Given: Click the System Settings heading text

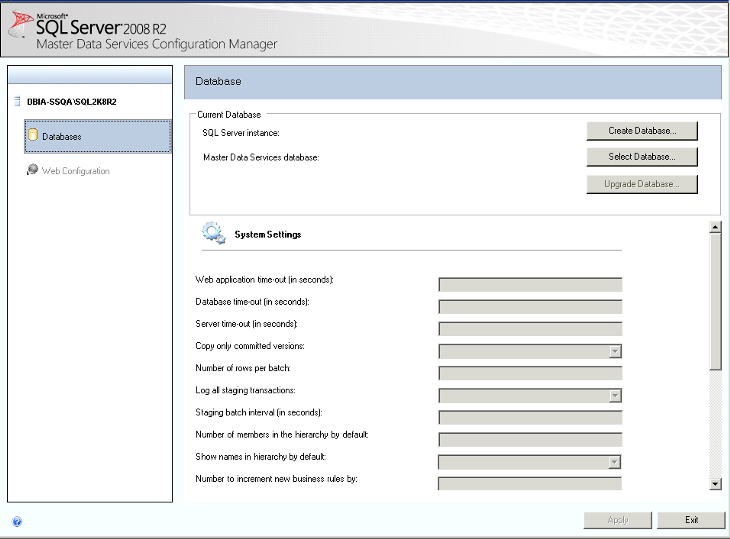Looking at the screenshot, I should coord(268,235).
